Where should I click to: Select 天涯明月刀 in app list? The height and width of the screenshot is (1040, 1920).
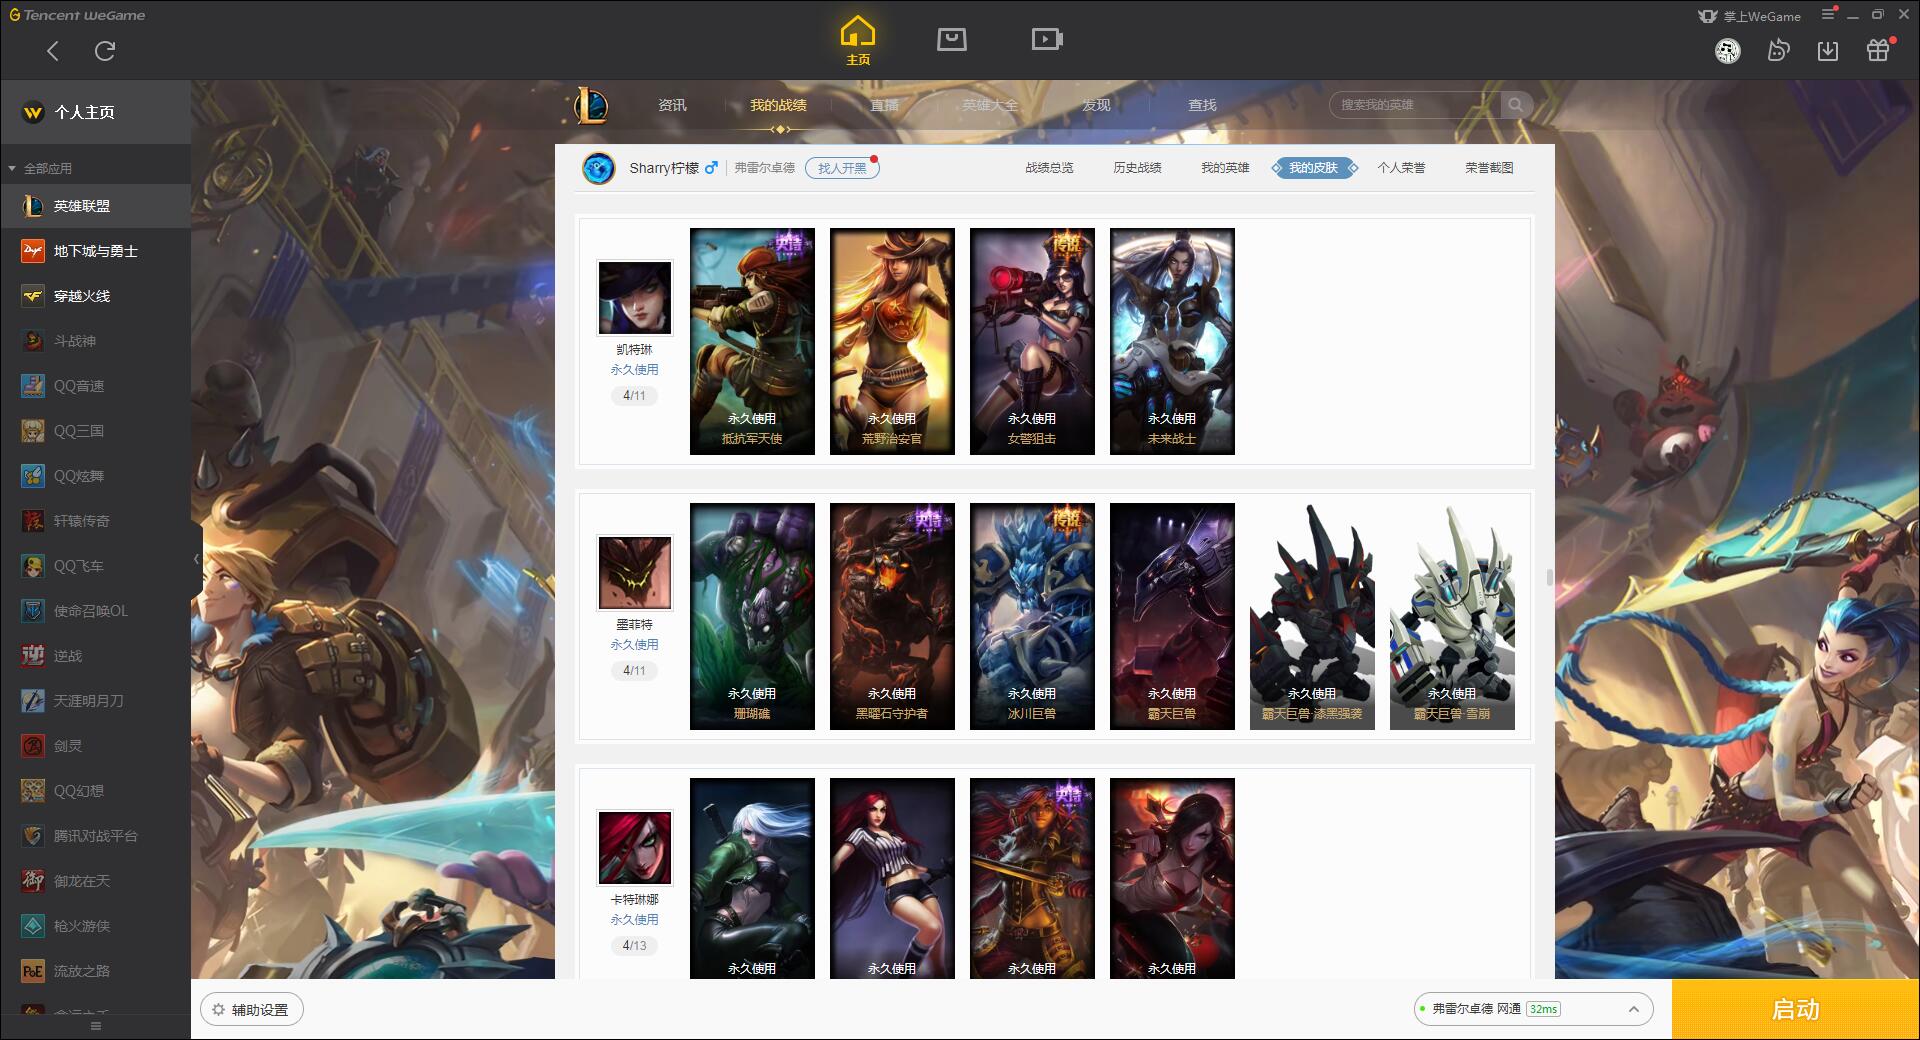pyautogui.click(x=95, y=701)
